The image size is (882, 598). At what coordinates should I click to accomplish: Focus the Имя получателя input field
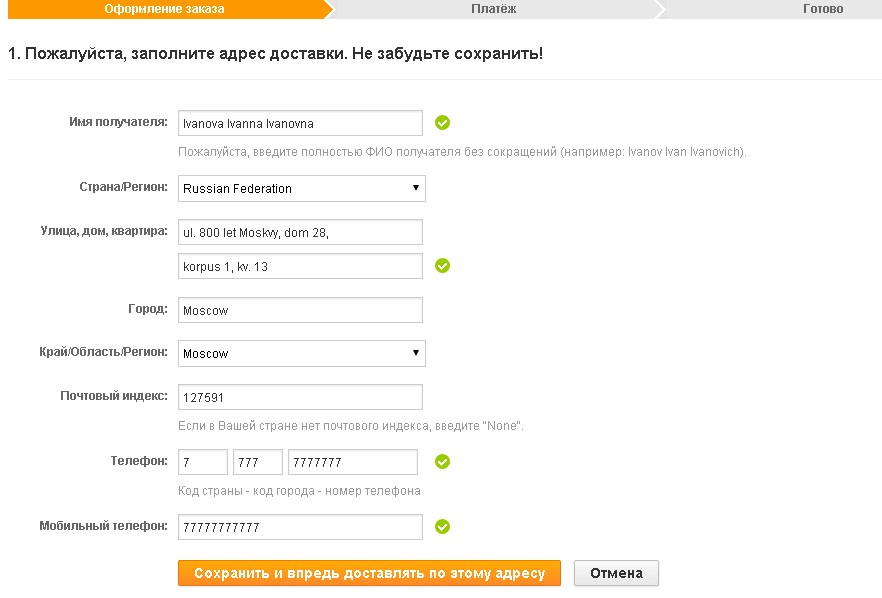(300, 123)
